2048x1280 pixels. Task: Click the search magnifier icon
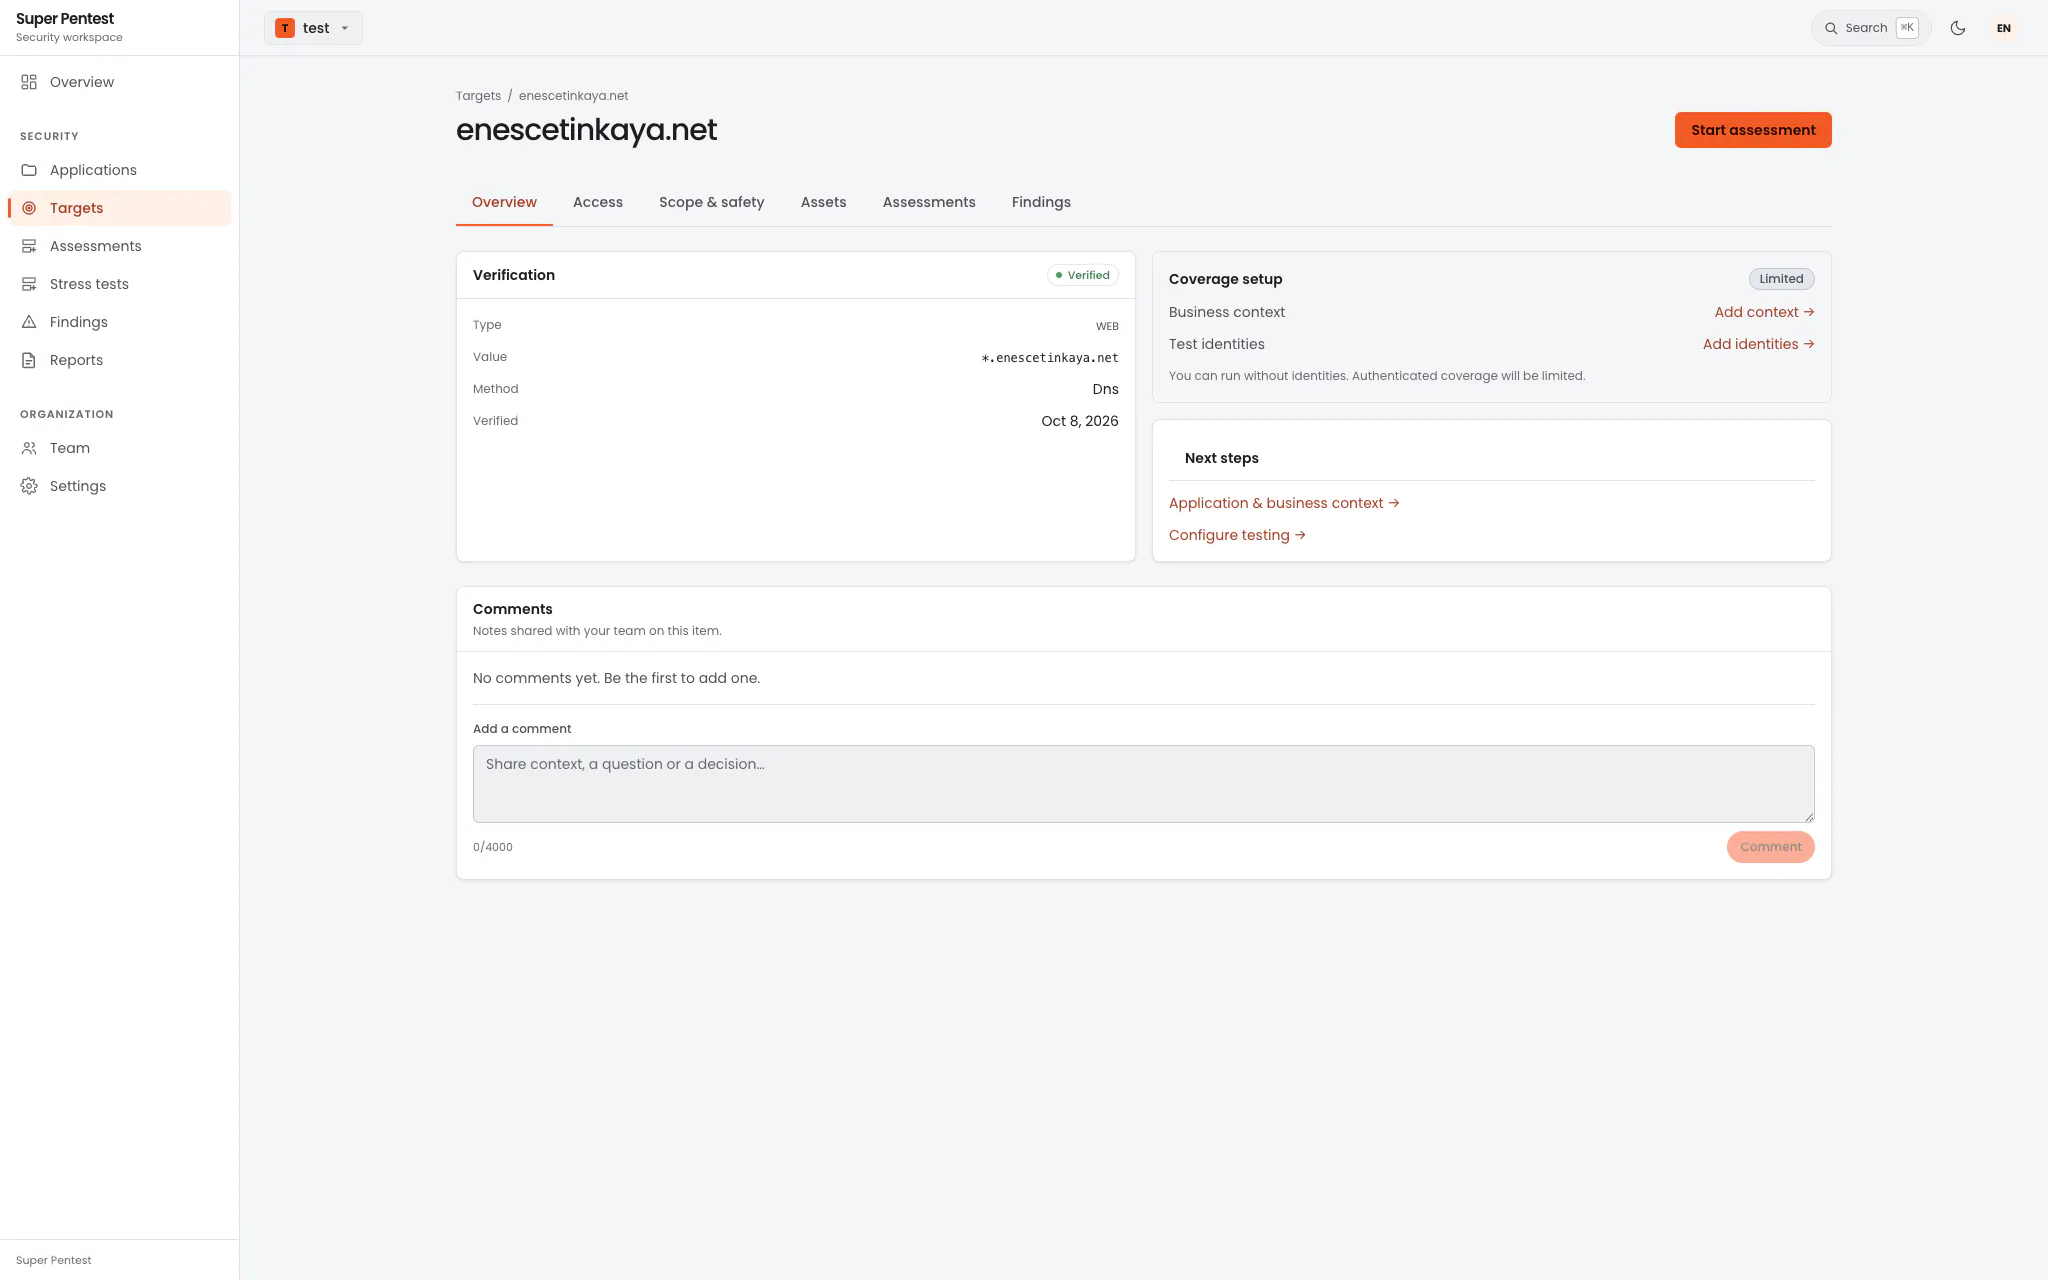[1831, 28]
